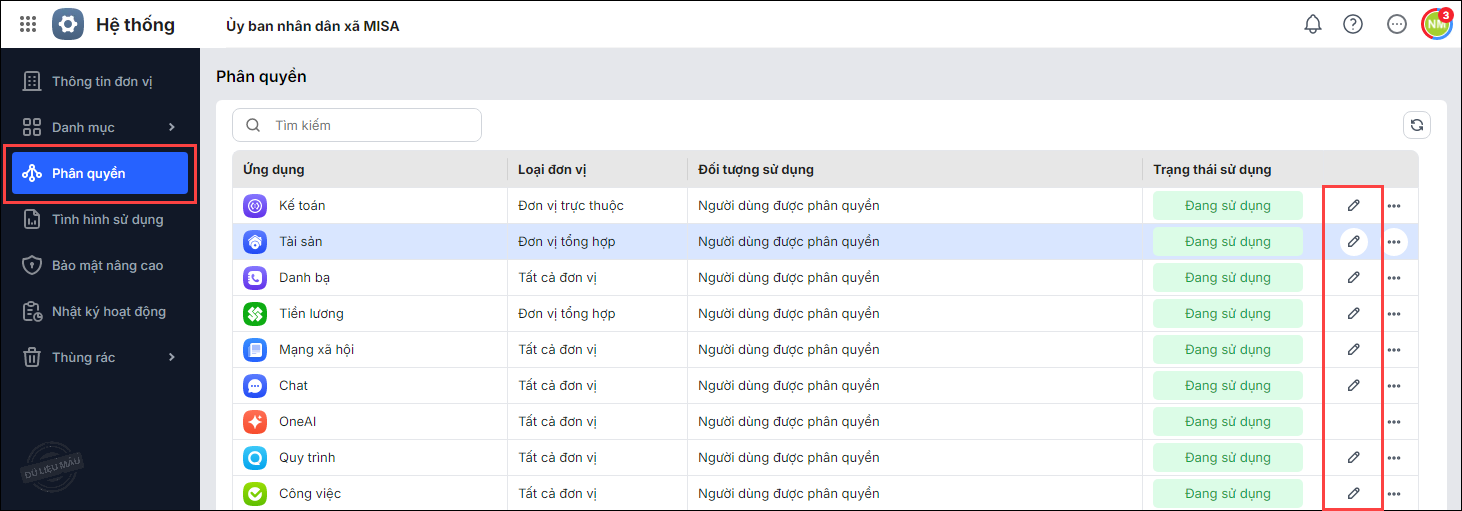Click Đang sử dụng status for Danh bạ
Image resolution: width=1462 pixels, height=511 pixels.
pos(1227,277)
